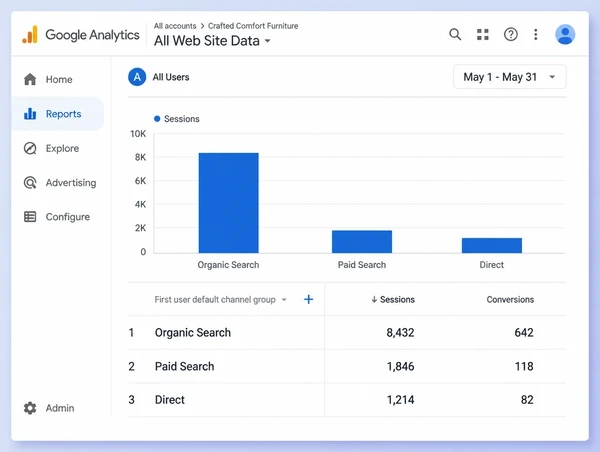Image resolution: width=600 pixels, height=452 pixels.
Task: Open the three-dot more options menu
Action: 535,34
